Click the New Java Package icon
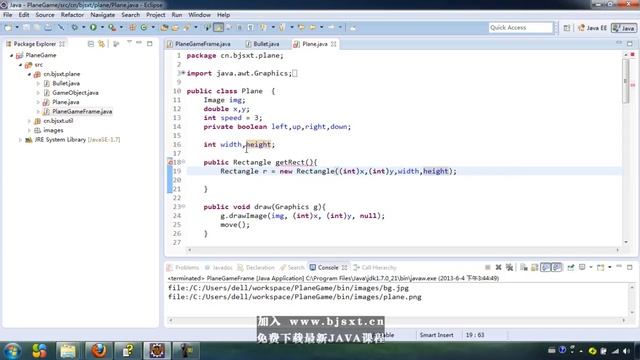 132,27
